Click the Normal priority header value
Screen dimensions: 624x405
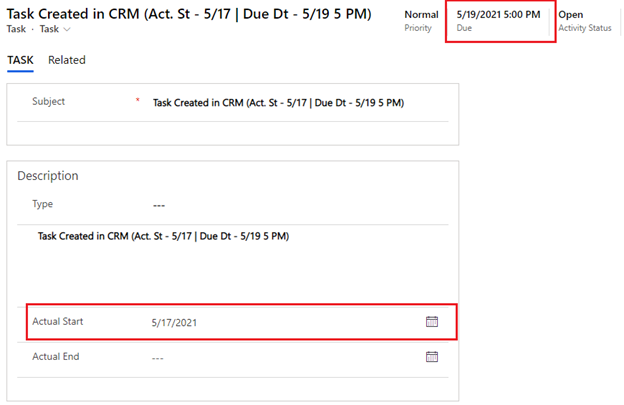tap(421, 15)
